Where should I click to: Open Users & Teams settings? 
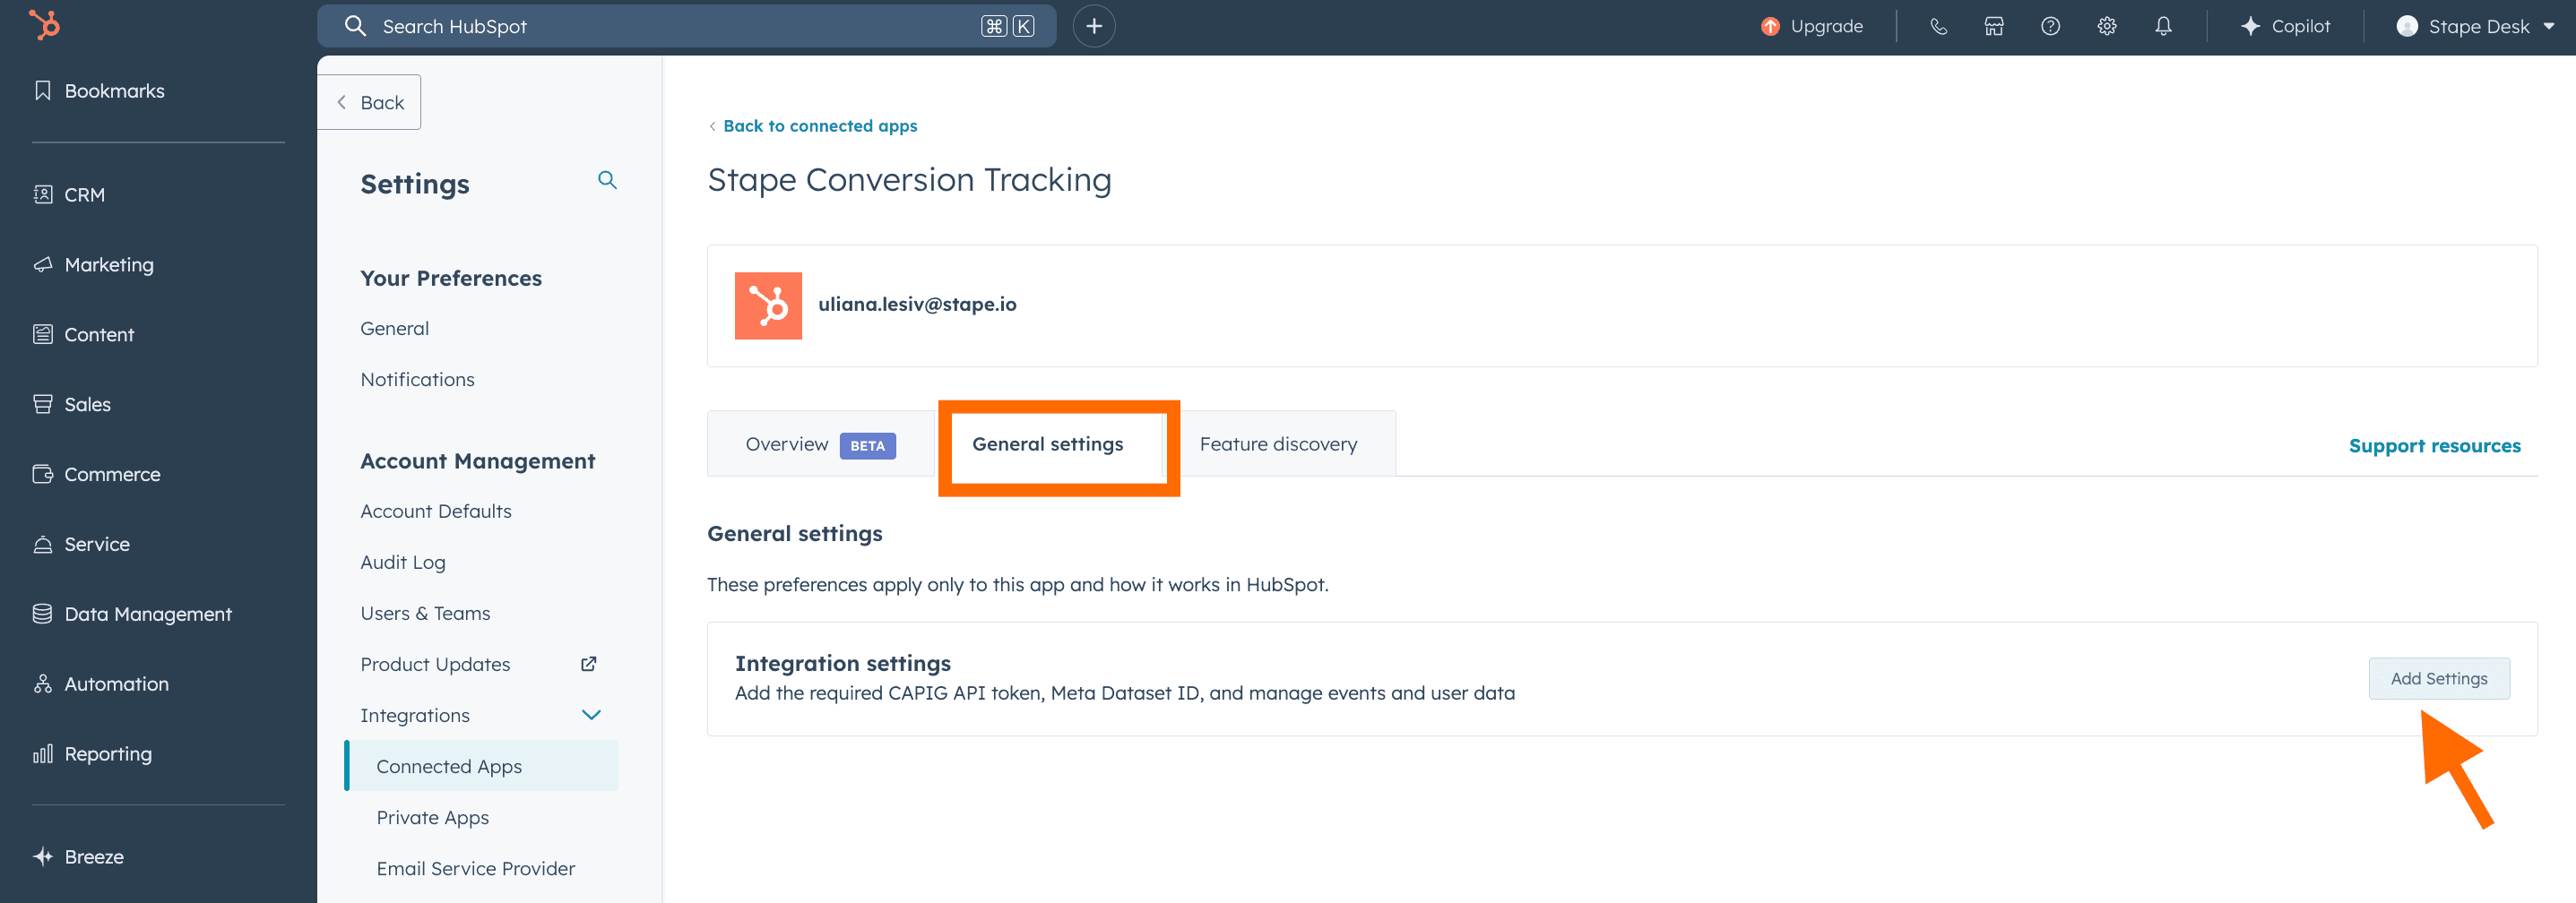[425, 613]
